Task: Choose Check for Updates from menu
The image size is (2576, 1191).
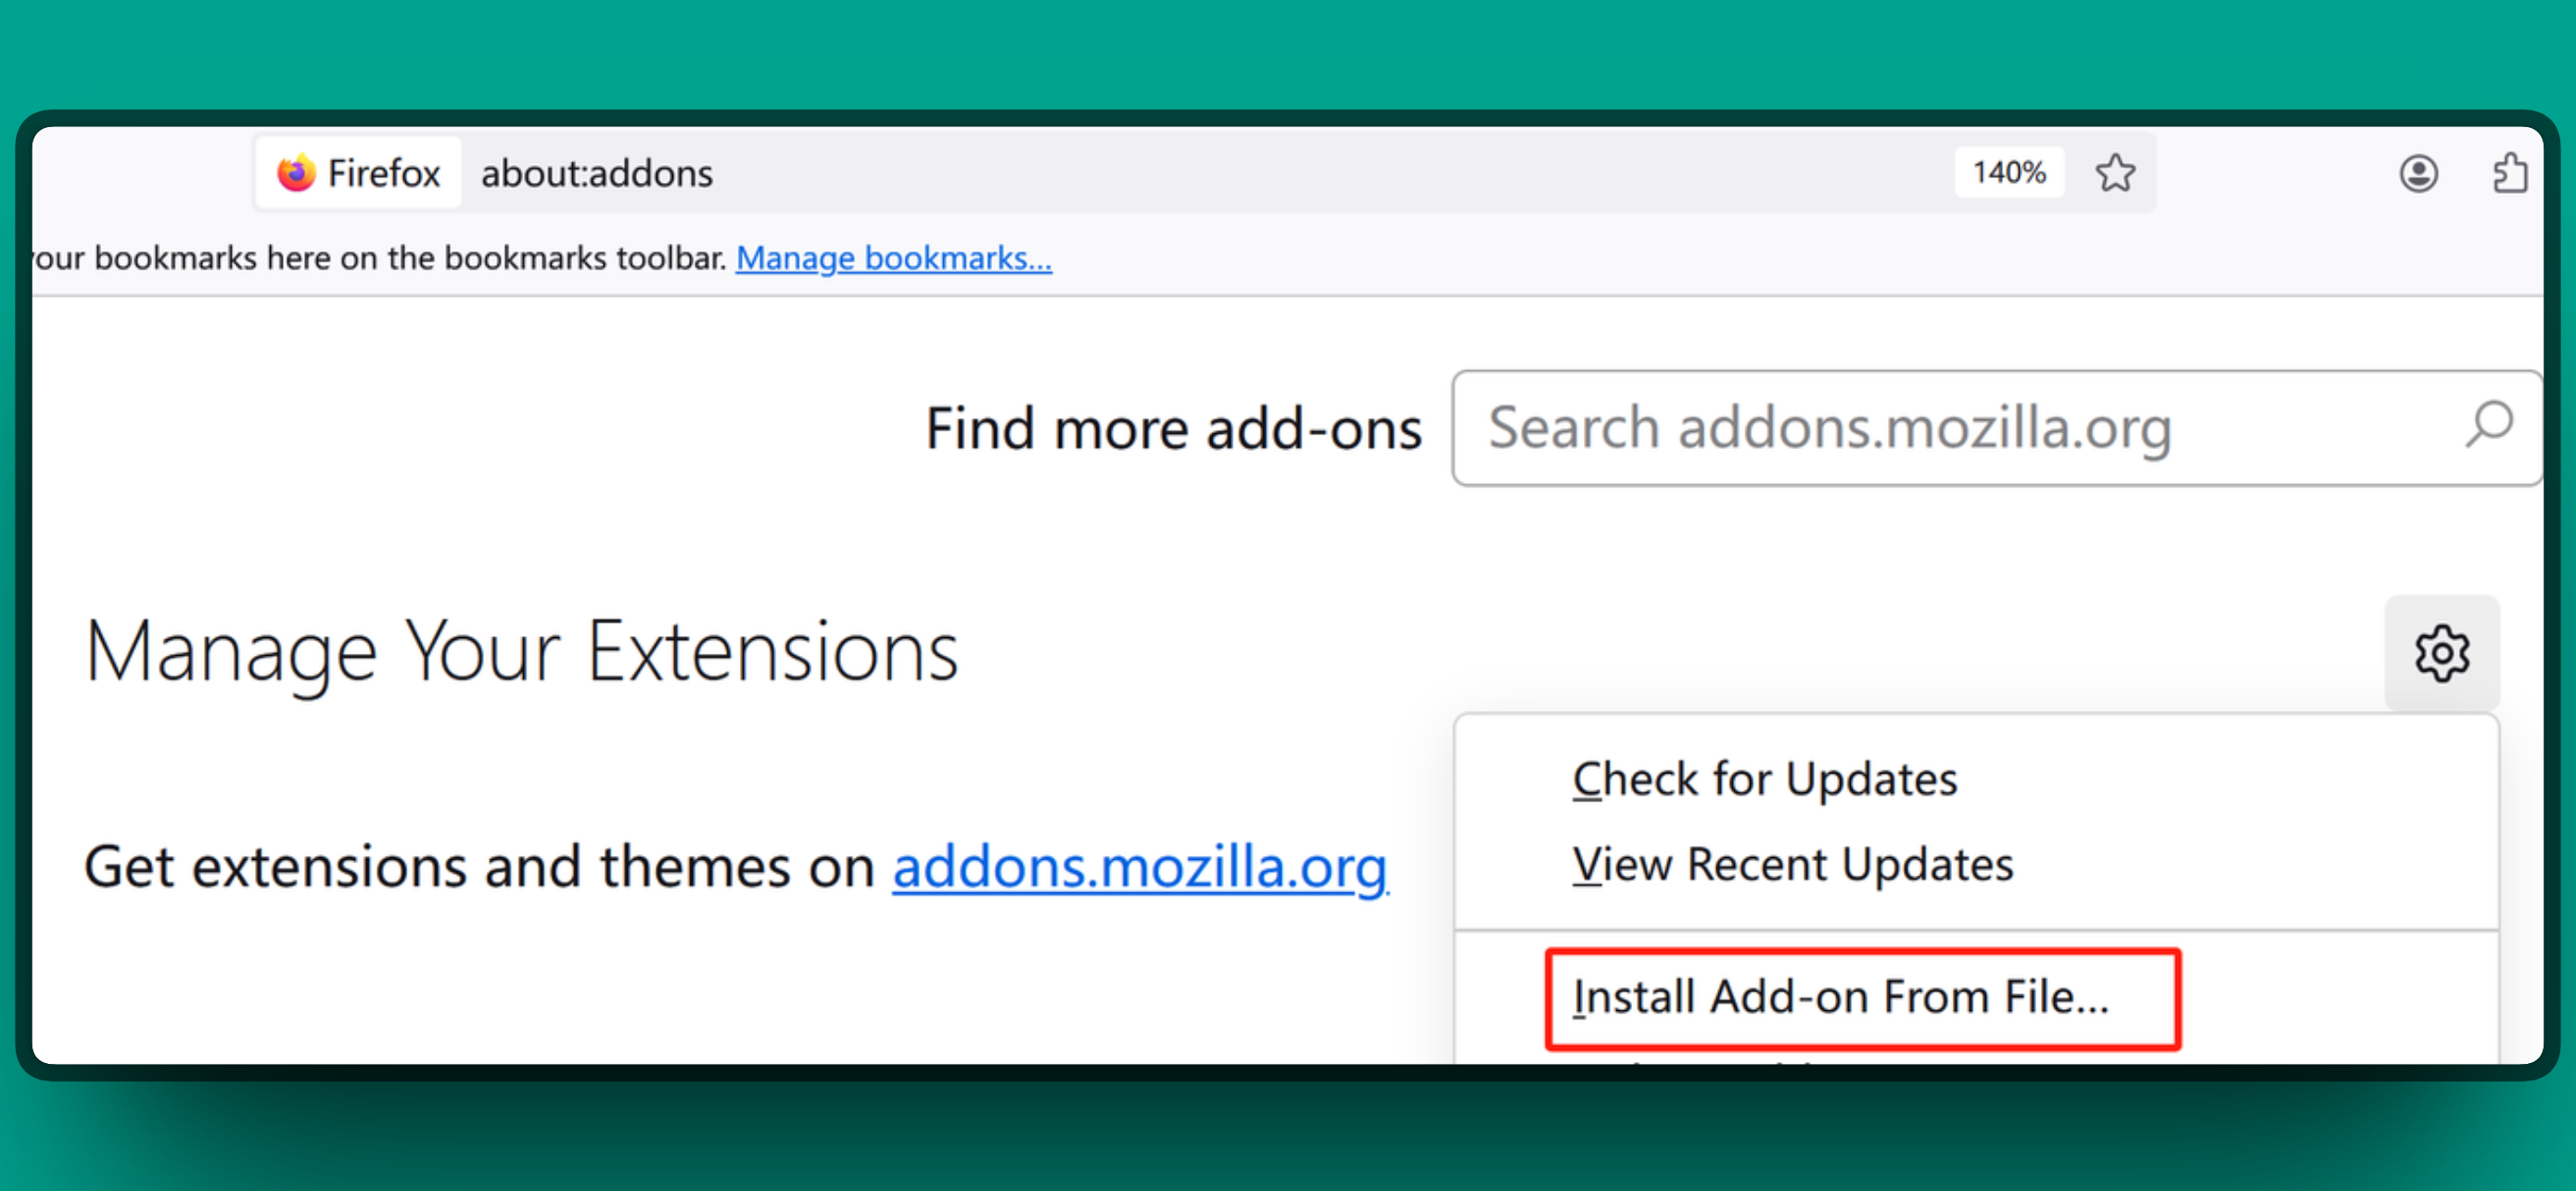Action: coord(1764,779)
